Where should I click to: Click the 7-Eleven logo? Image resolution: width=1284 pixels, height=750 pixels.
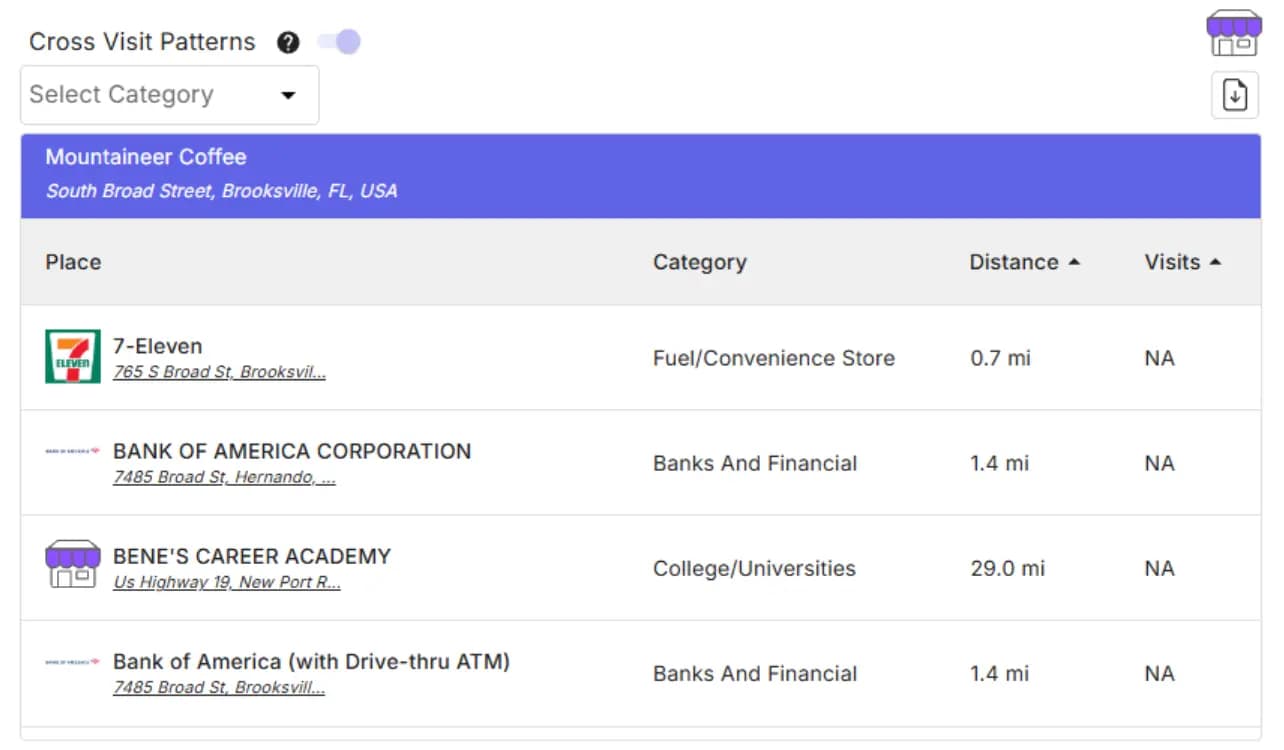(73, 357)
